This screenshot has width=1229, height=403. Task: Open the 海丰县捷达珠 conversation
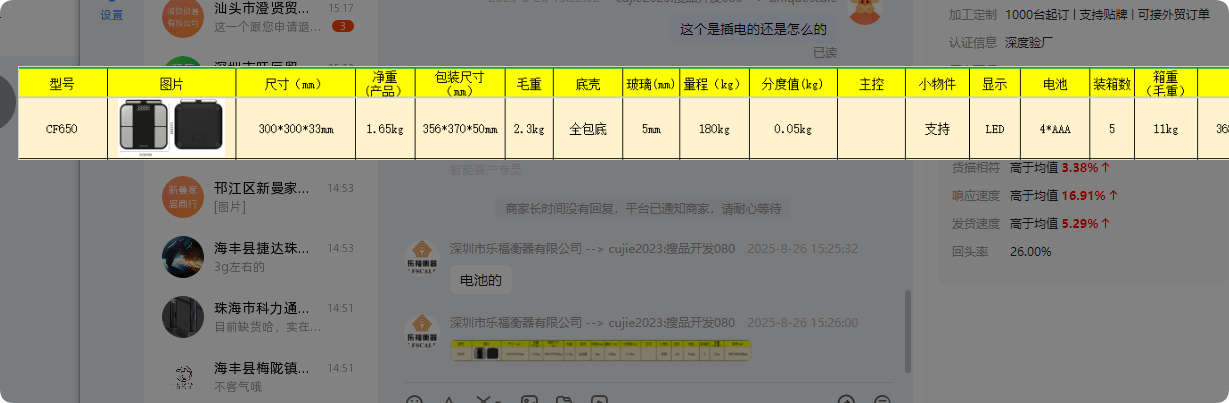click(x=260, y=256)
